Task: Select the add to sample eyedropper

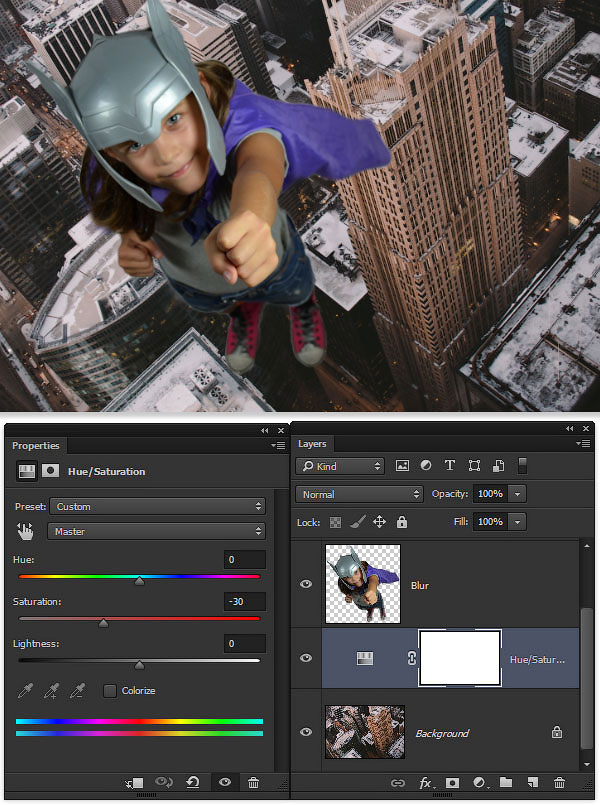Action: coord(51,691)
